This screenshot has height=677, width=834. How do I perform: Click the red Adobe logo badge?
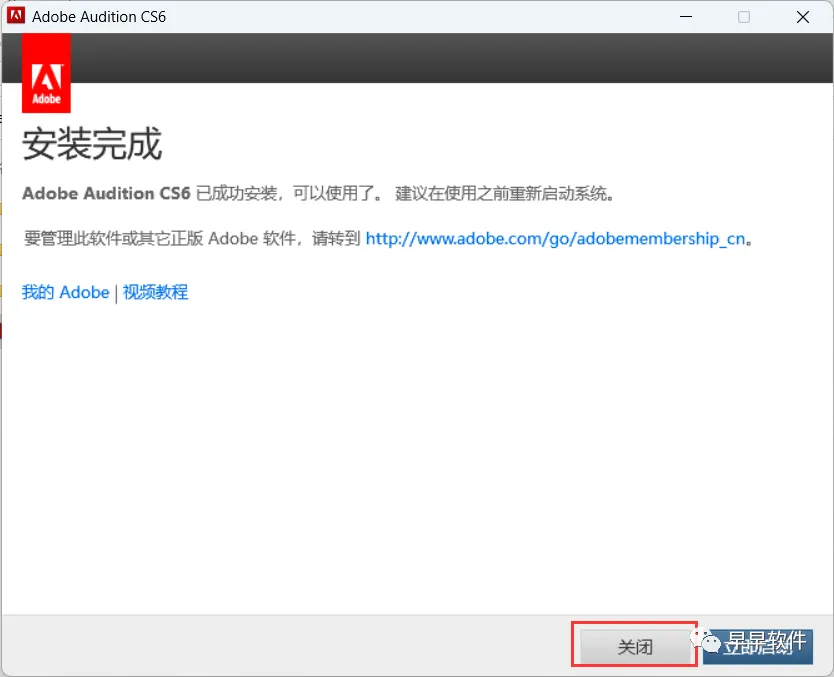[x=46, y=73]
